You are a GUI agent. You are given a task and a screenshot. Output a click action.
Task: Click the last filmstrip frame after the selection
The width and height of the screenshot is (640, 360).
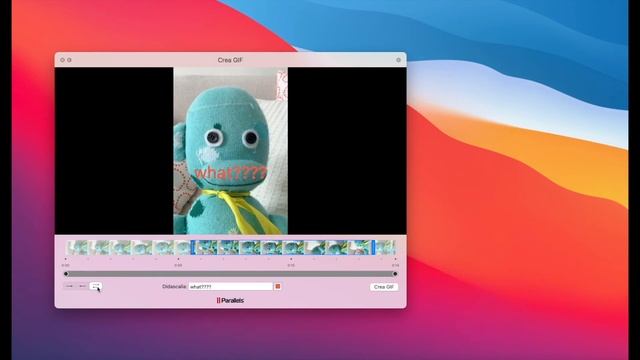[385, 248]
